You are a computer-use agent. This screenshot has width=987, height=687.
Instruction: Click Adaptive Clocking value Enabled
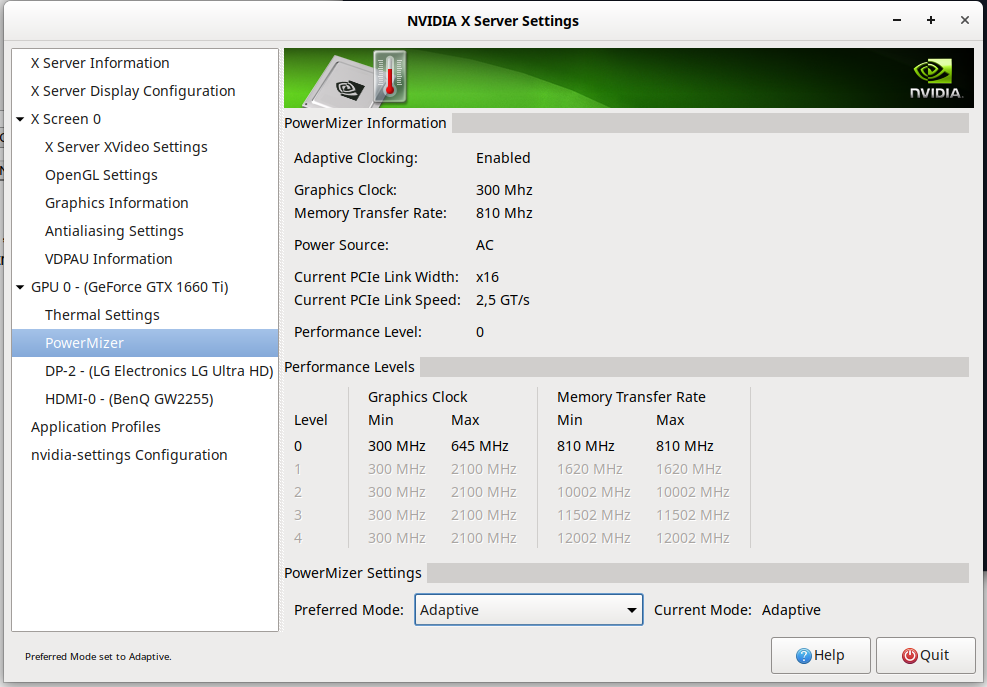(503, 158)
